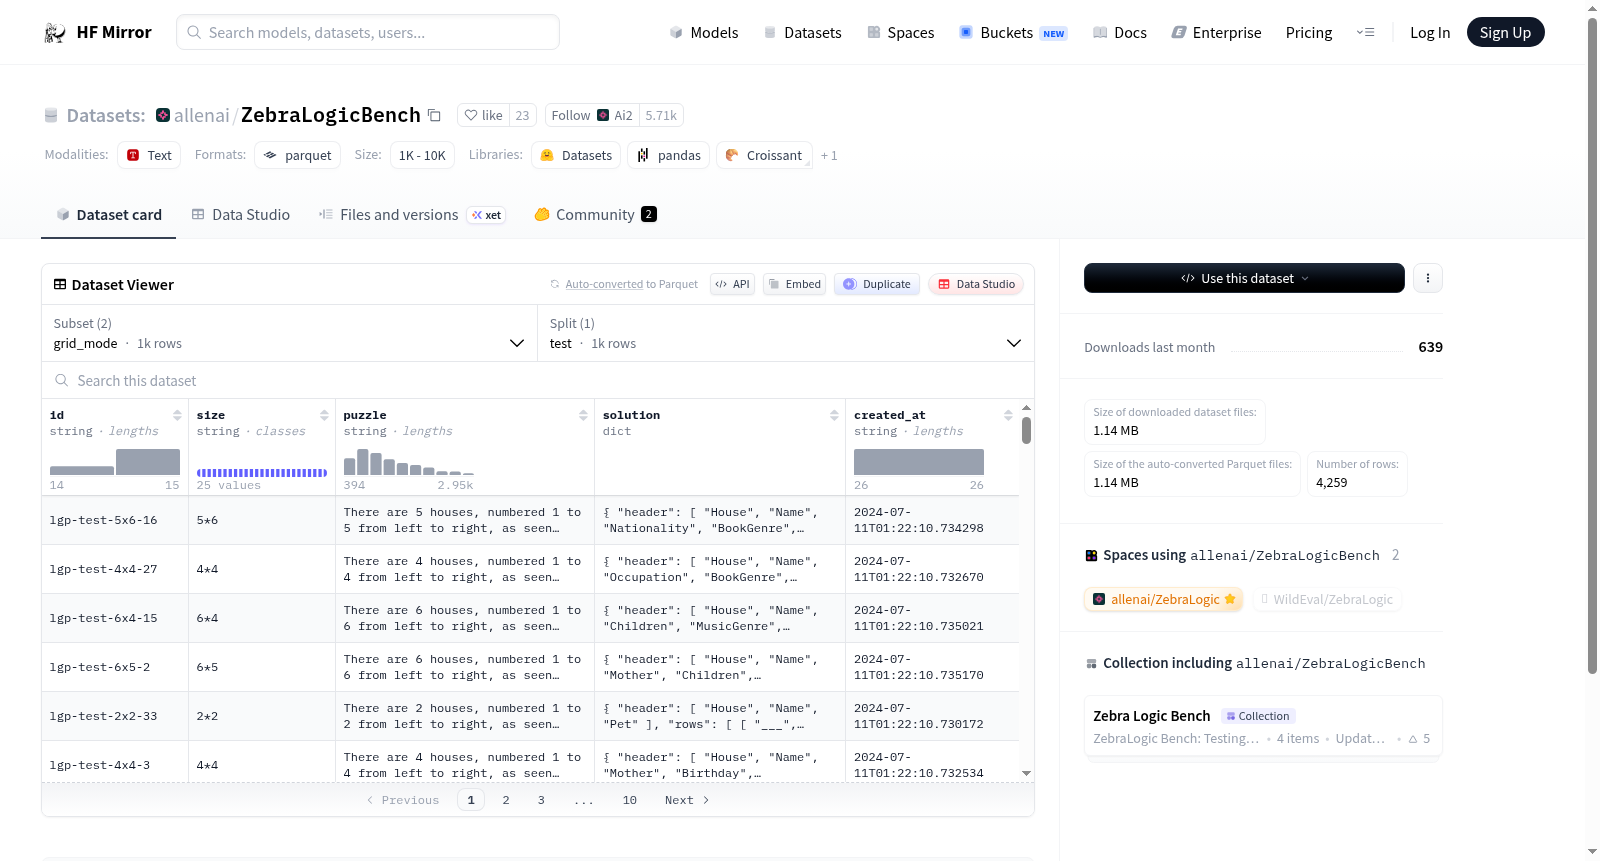Click the Log In link
The width and height of the screenshot is (1600, 861).
(1430, 33)
